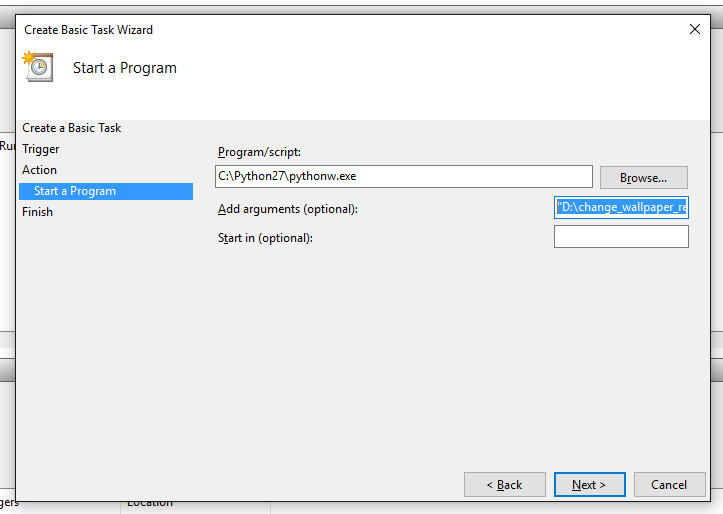Cancel the Create Basic Task Wizard

(x=669, y=485)
